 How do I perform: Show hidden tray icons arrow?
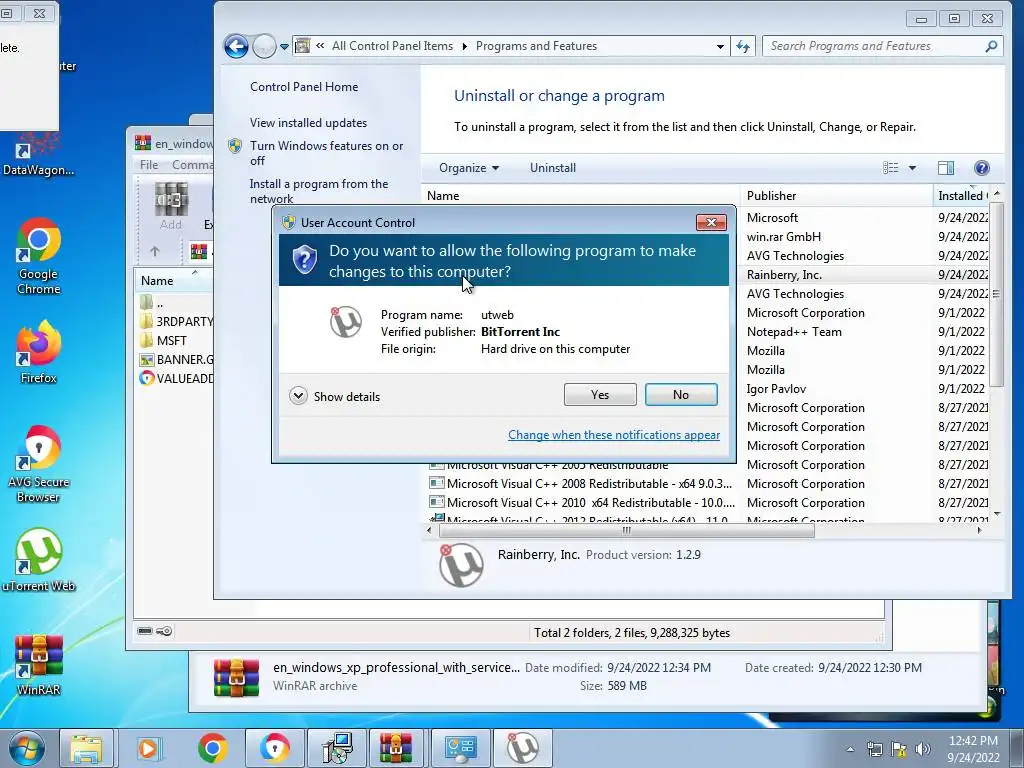pyautogui.click(x=850, y=750)
